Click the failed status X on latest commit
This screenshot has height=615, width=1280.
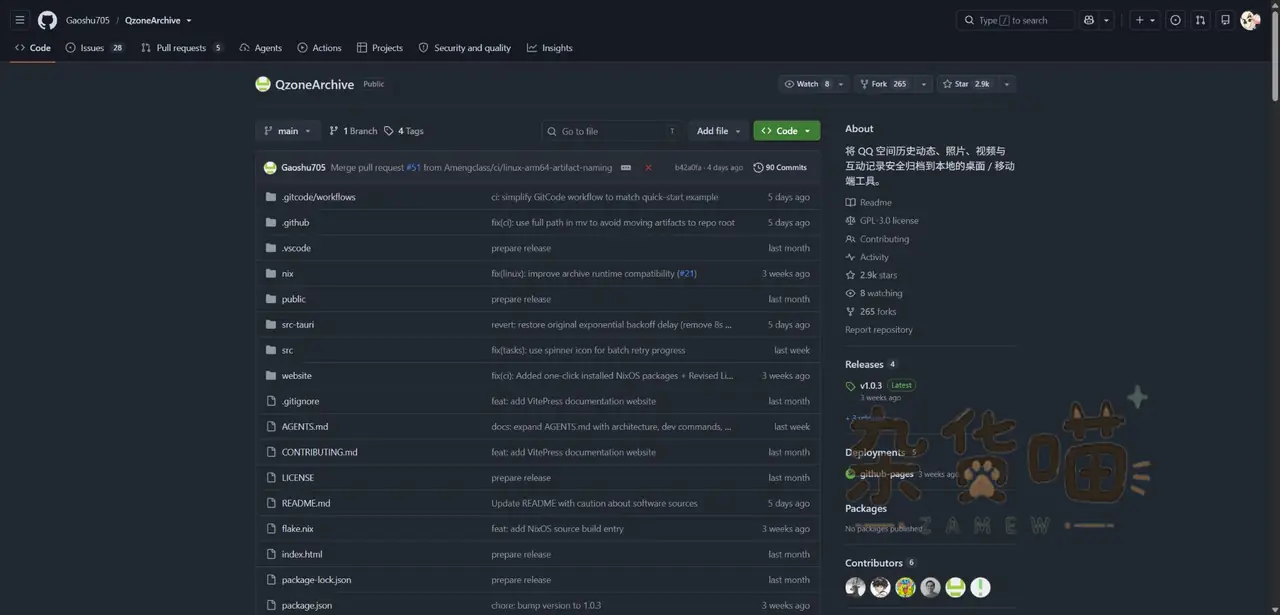[x=648, y=167]
